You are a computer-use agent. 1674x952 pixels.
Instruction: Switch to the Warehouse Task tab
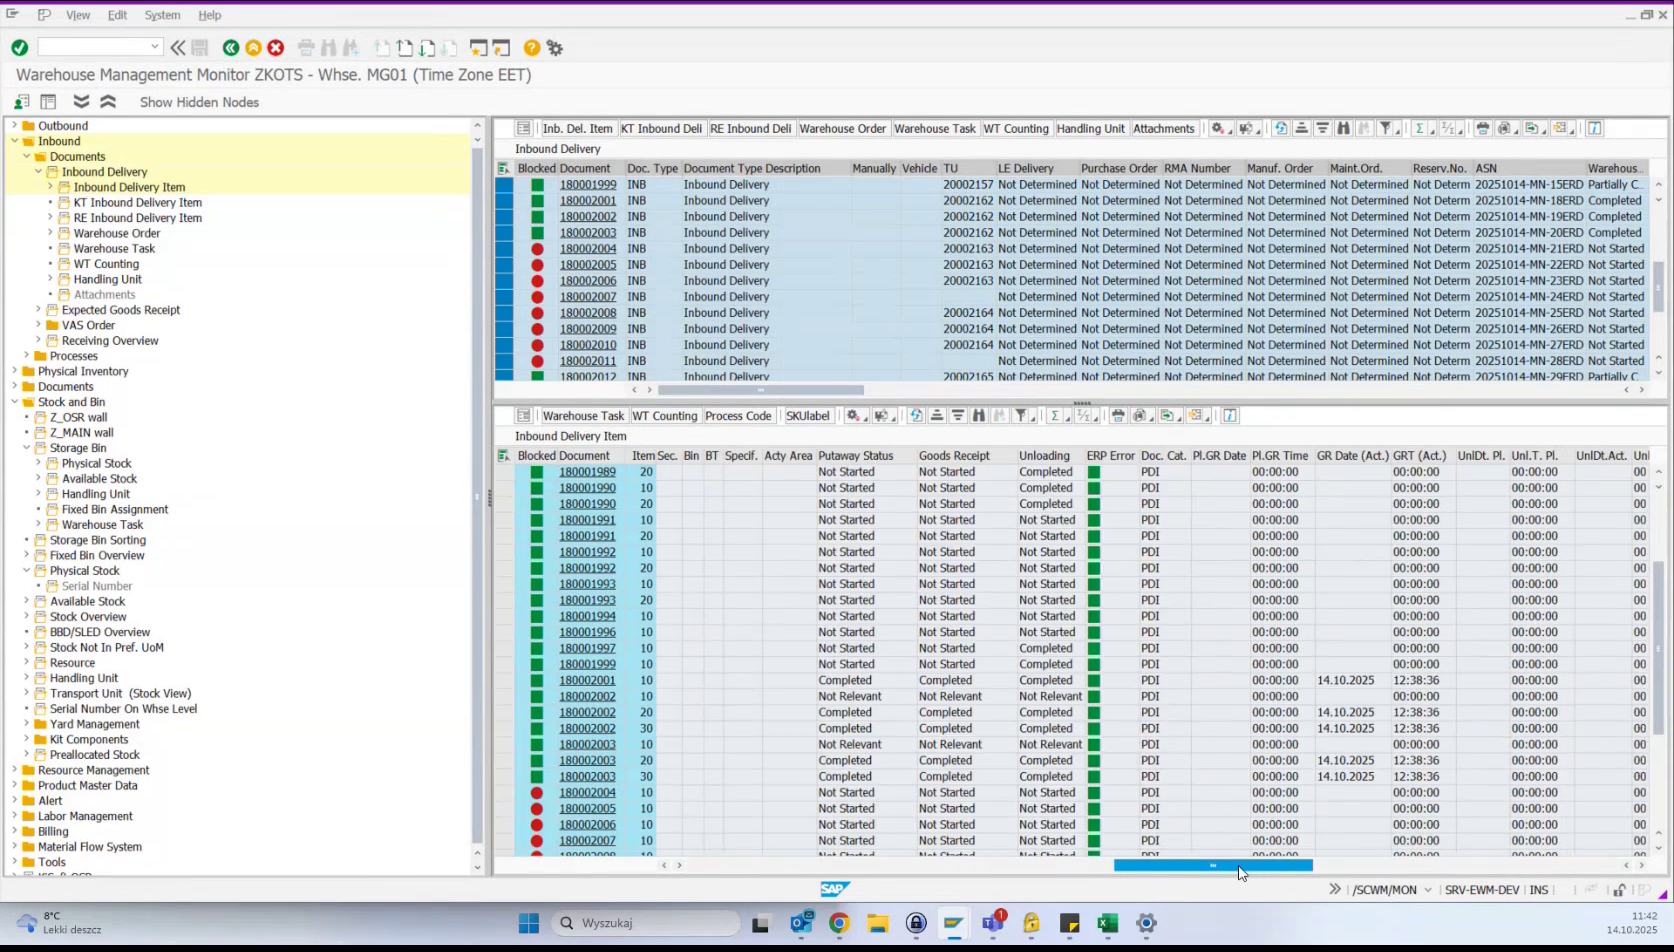[x=934, y=128]
